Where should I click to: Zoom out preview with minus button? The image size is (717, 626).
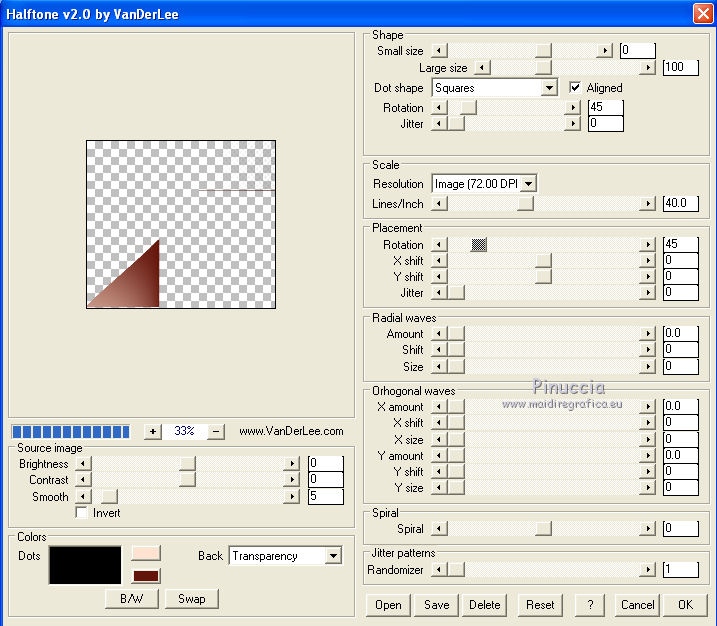point(216,431)
